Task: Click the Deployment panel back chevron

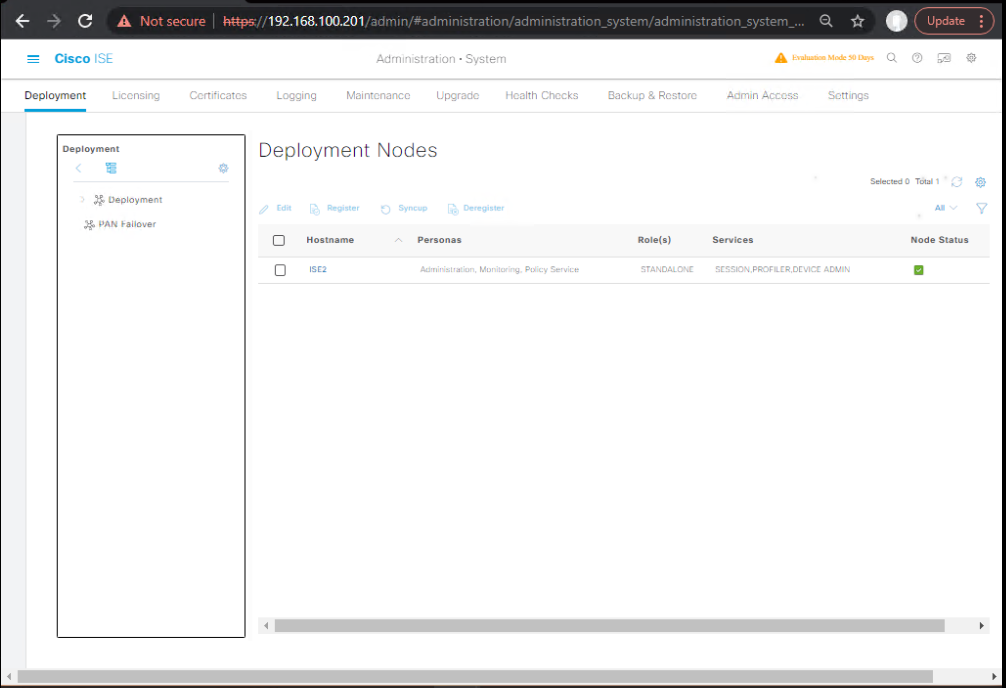Action: (x=78, y=168)
